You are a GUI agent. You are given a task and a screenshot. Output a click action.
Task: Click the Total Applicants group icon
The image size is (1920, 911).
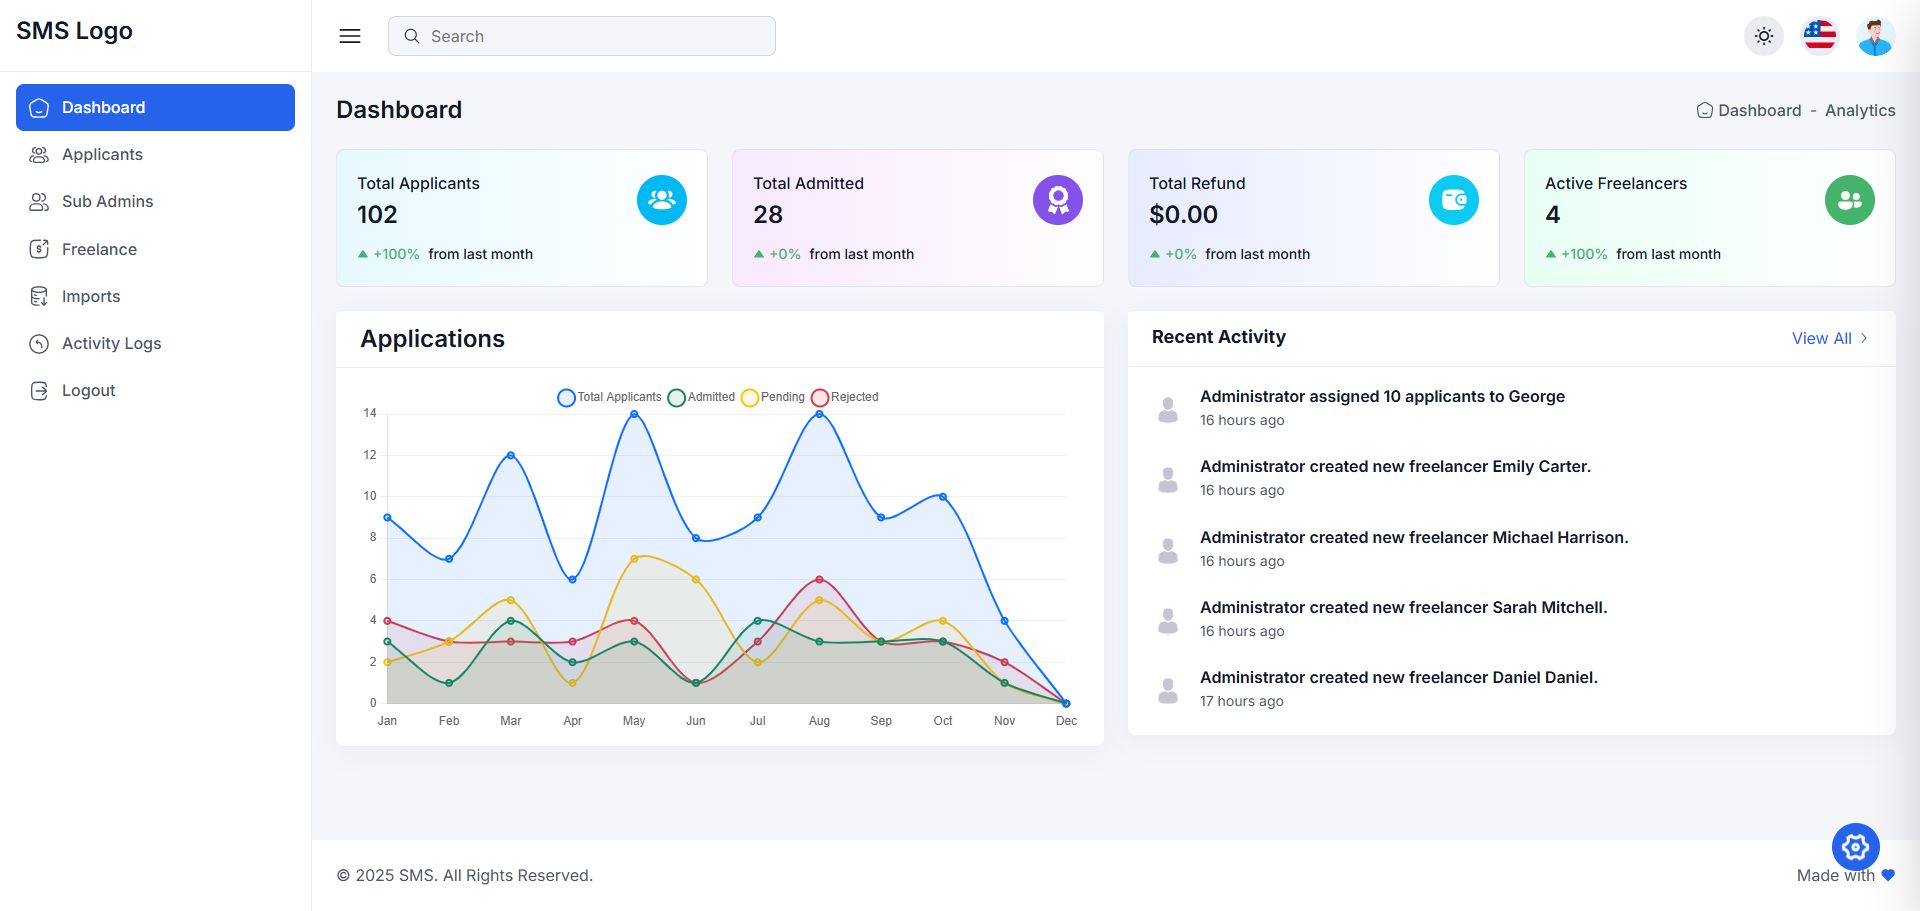(x=662, y=200)
